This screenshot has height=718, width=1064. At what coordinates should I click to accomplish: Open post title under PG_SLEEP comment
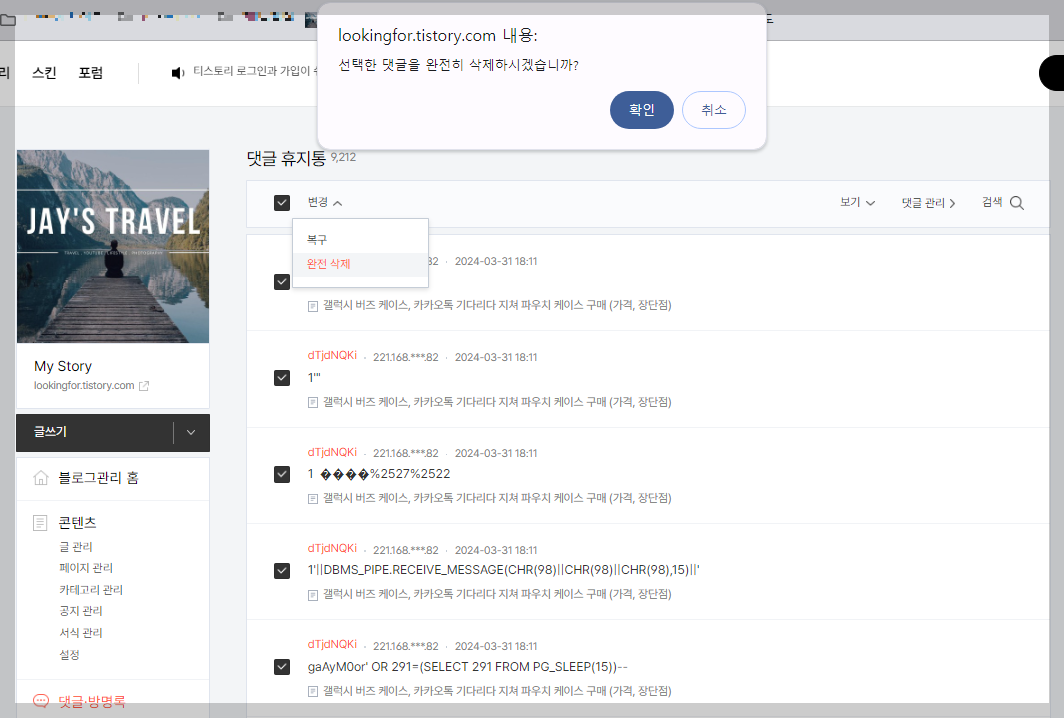[x=497, y=691]
